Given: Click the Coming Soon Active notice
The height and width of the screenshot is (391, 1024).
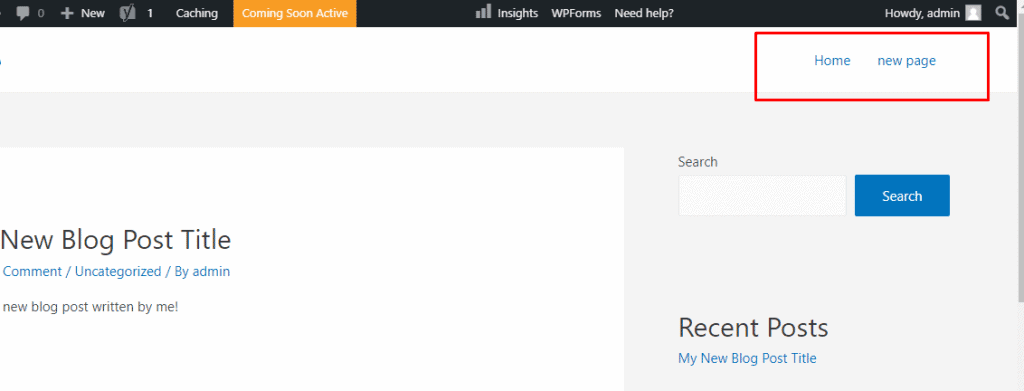Looking at the screenshot, I should (x=295, y=13).
